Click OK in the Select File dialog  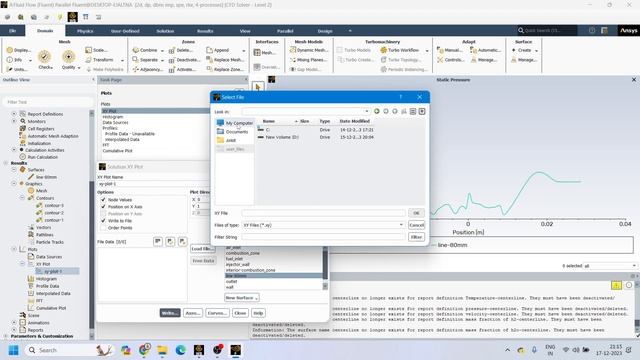coord(416,213)
